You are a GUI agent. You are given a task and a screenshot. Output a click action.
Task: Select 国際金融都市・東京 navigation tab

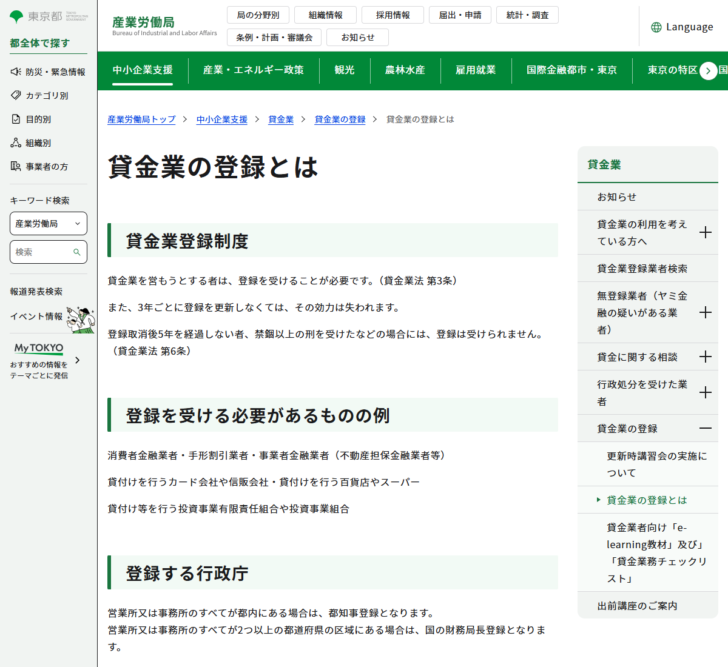click(572, 70)
